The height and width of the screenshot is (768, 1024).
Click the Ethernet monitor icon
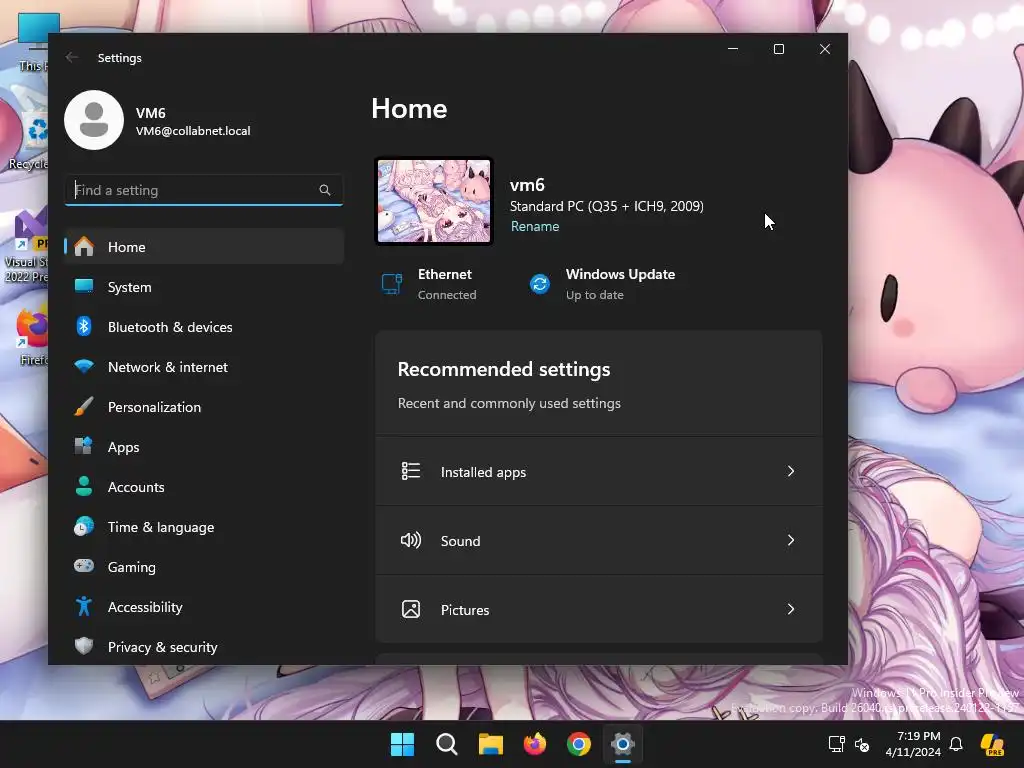click(392, 284)
